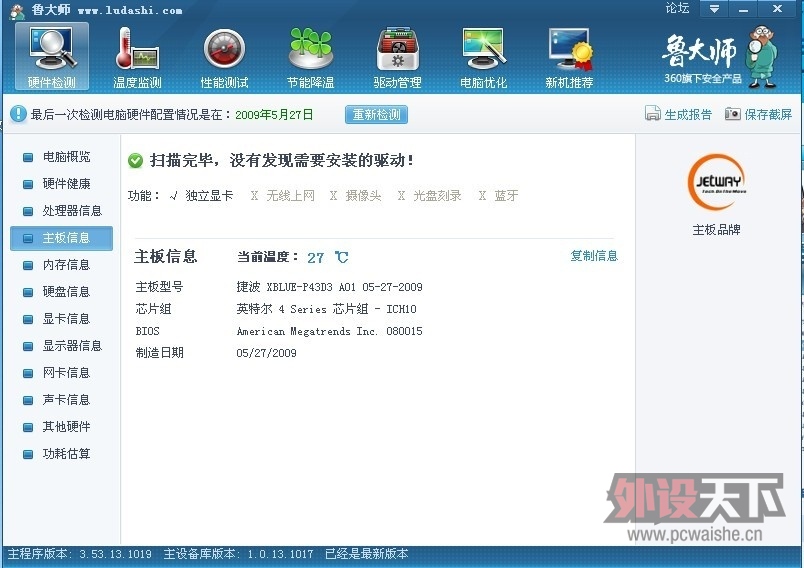Click 主程序版本 3.53.13.1019 in status bar
804x568 pixels.
pos(79,554)
